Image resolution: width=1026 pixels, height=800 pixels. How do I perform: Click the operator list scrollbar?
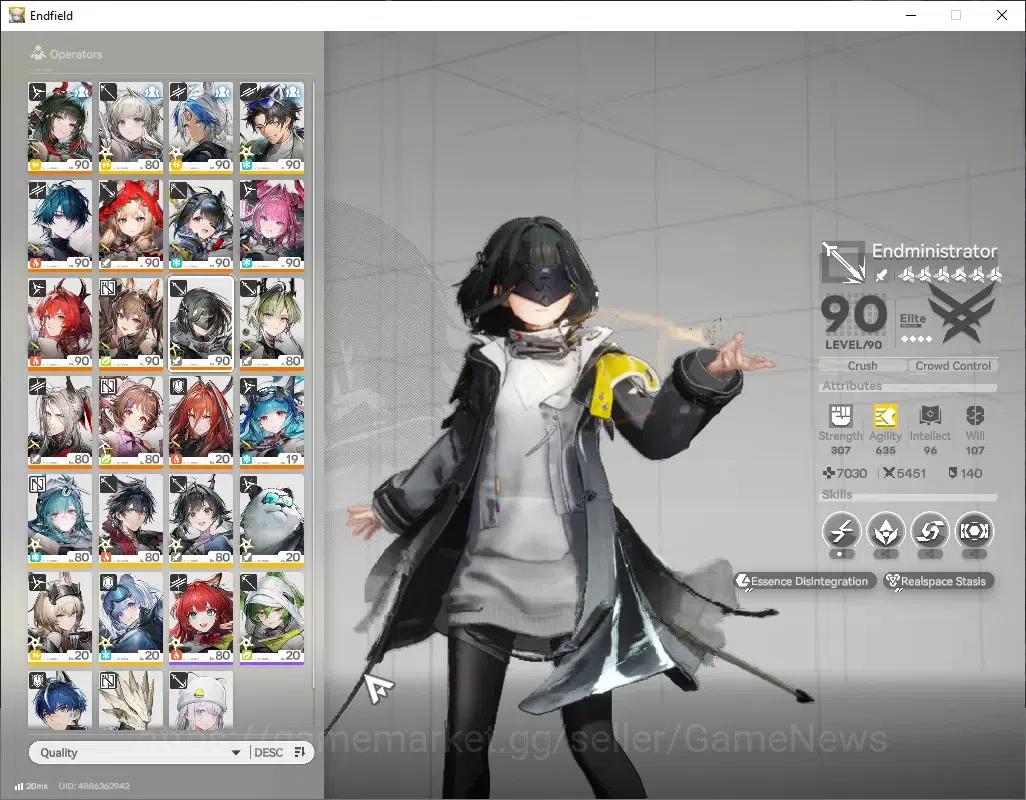click(x=313, y=385)
